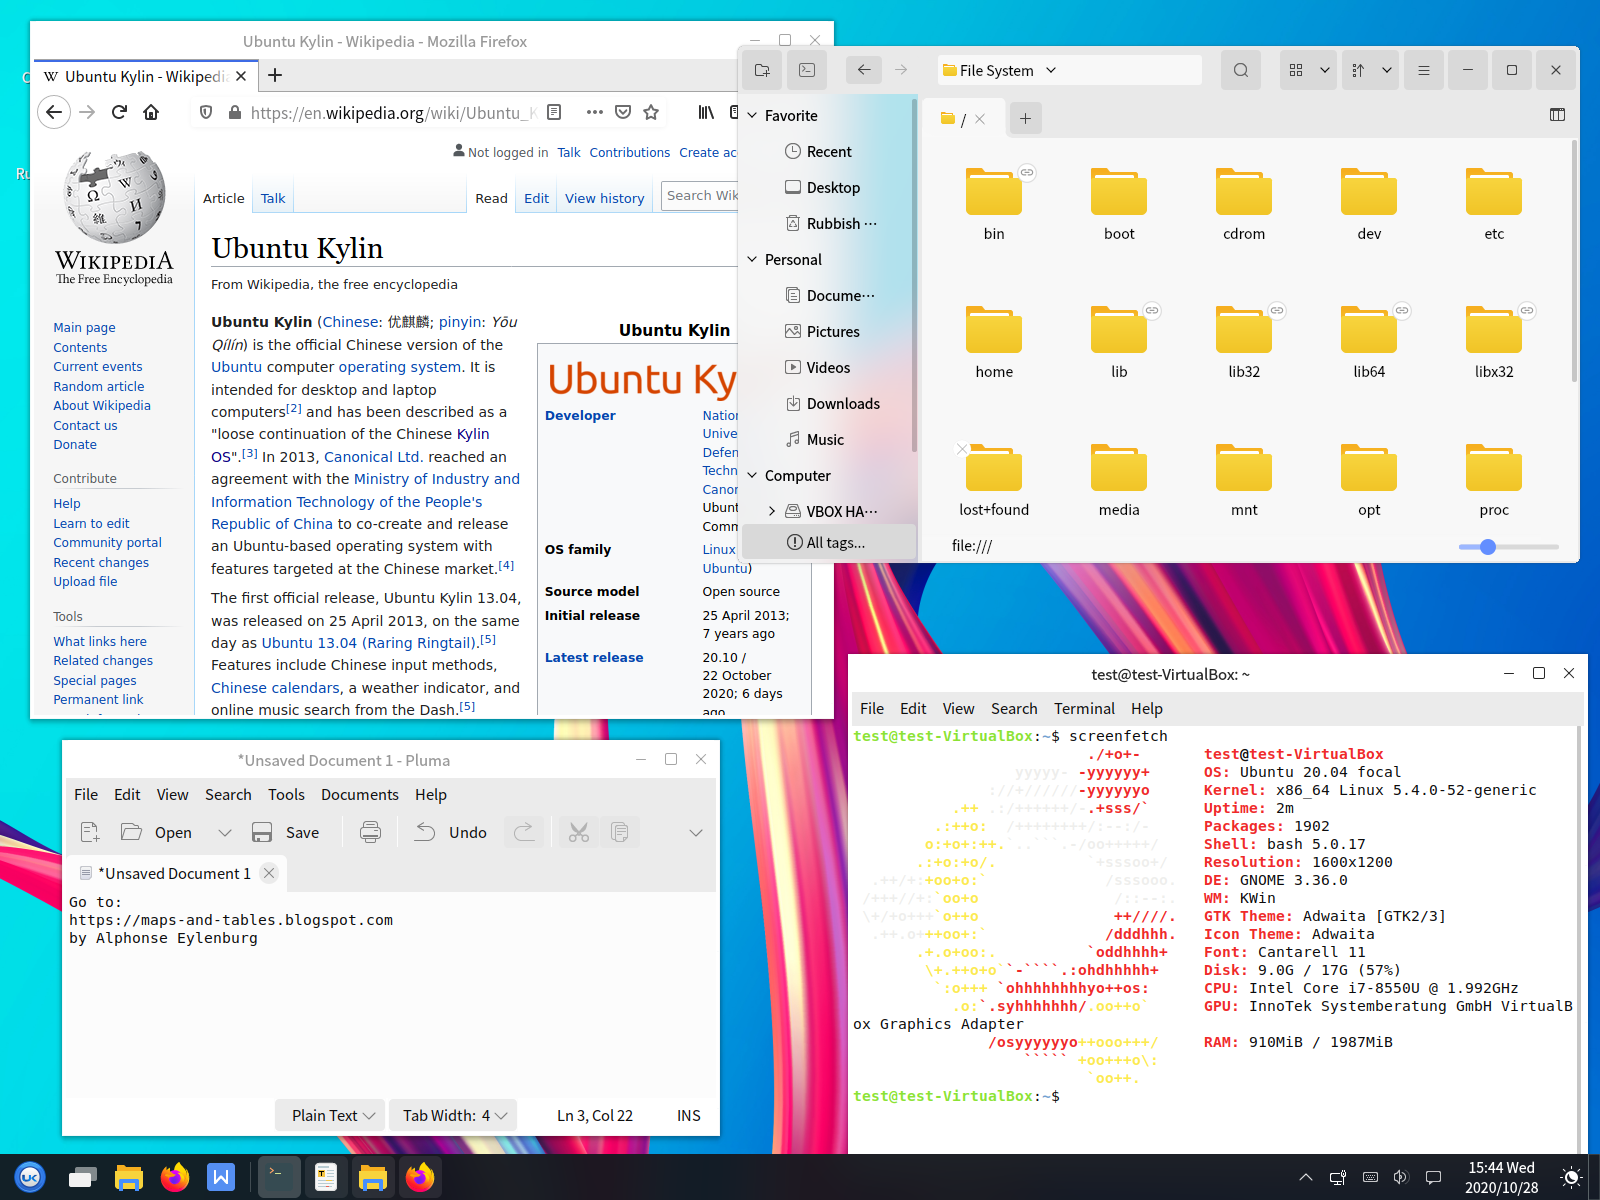Image resolution: width=1600 pixels, height=1200 pixels.
Task: Open the file manager hamburger menu icon
Action: [x=1423, y=70]
